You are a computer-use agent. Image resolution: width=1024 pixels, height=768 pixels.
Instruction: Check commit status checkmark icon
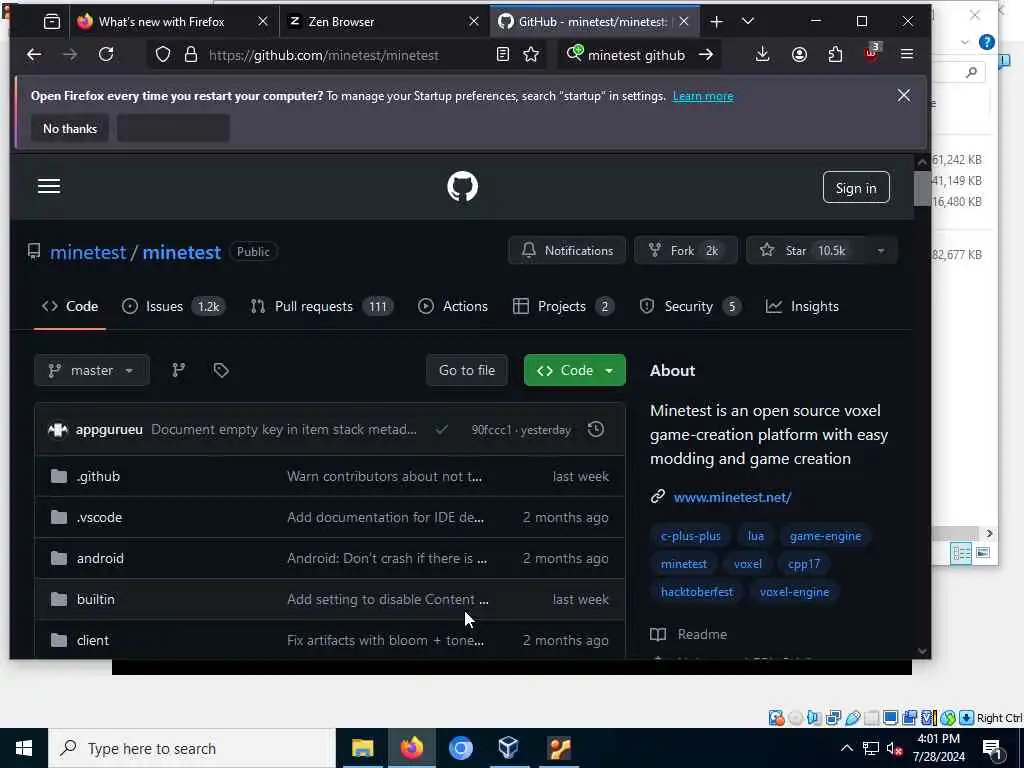pyautogui.click(x=442, y=430)
